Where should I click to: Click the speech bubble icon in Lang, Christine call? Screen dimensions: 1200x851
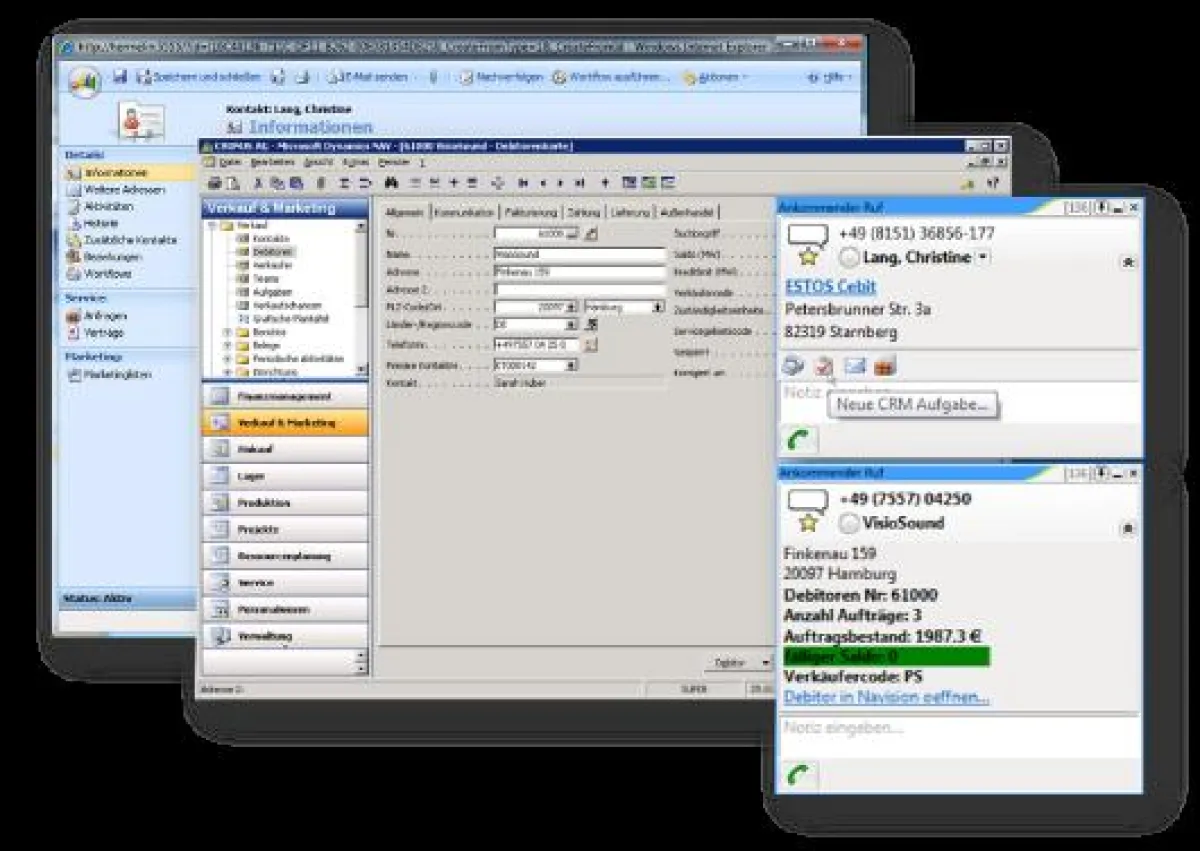(807, 235)
